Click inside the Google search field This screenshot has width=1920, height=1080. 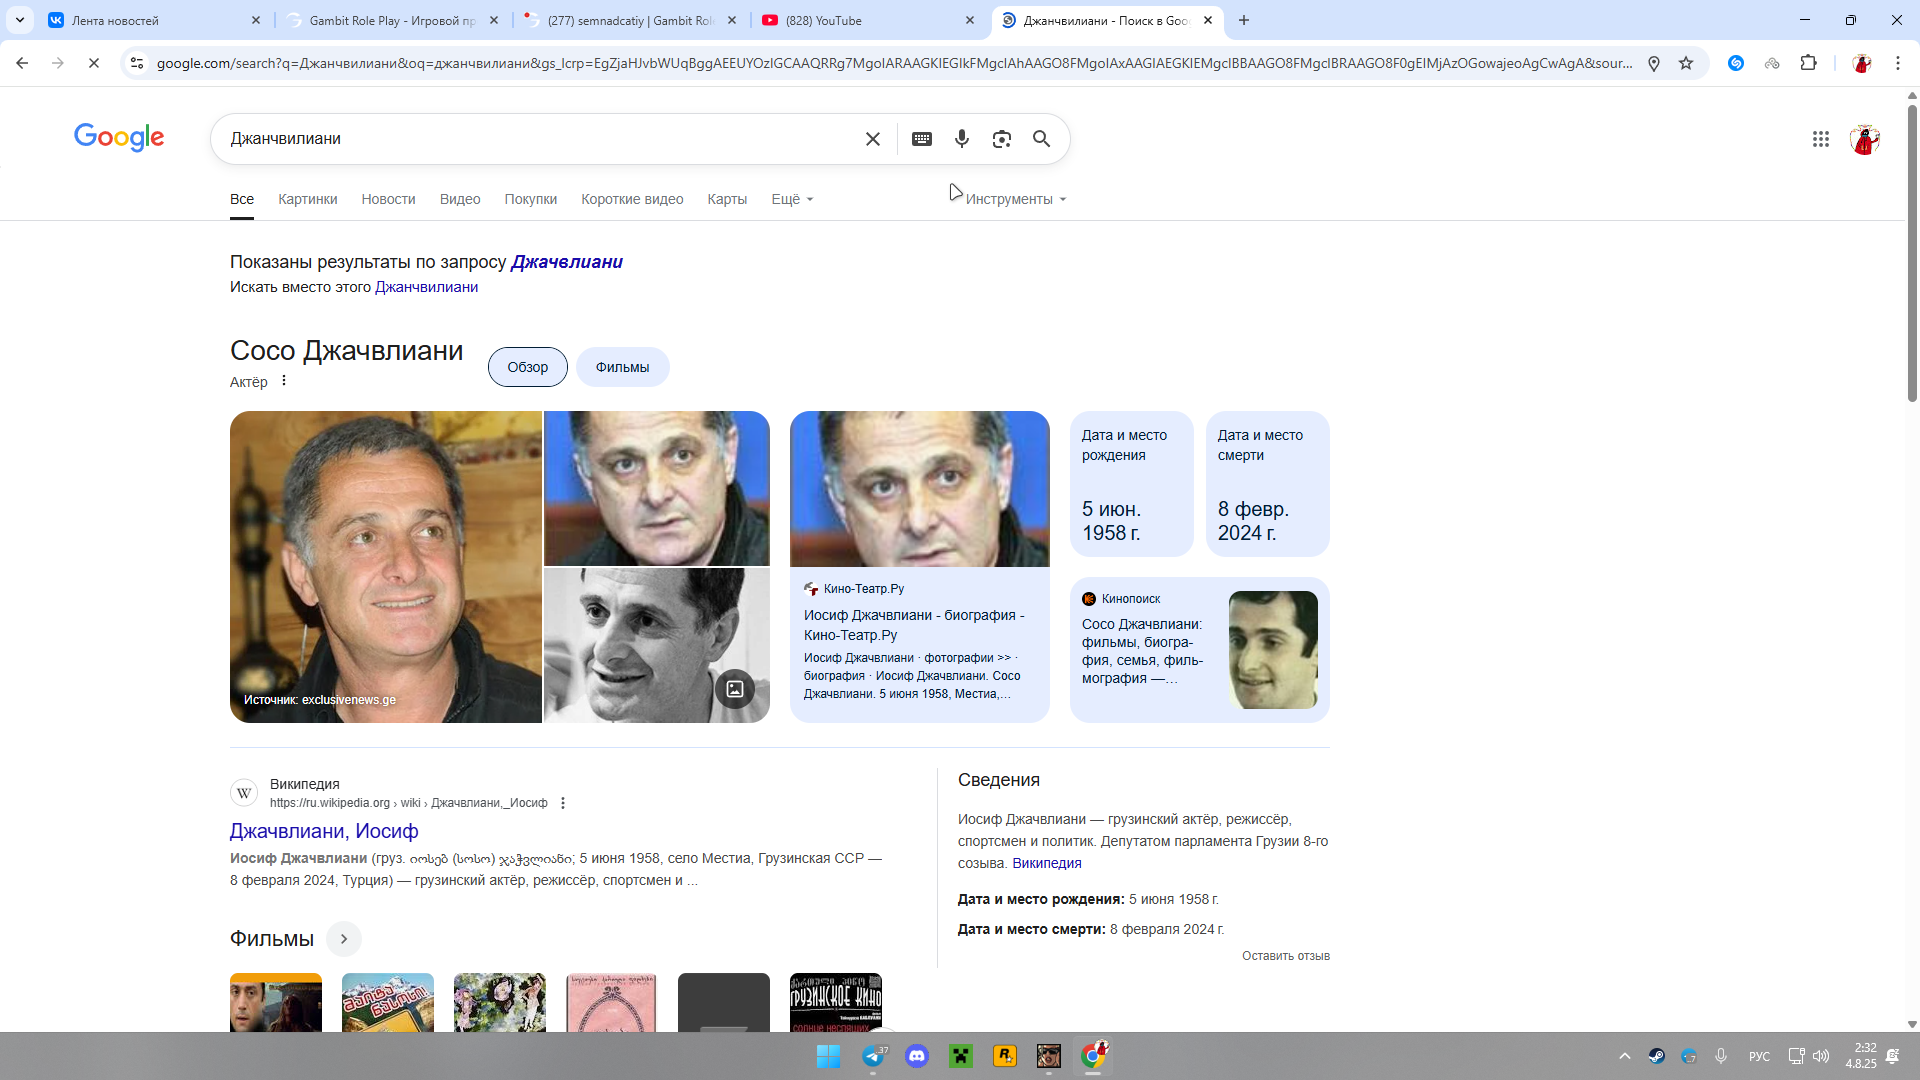(540, 139)
